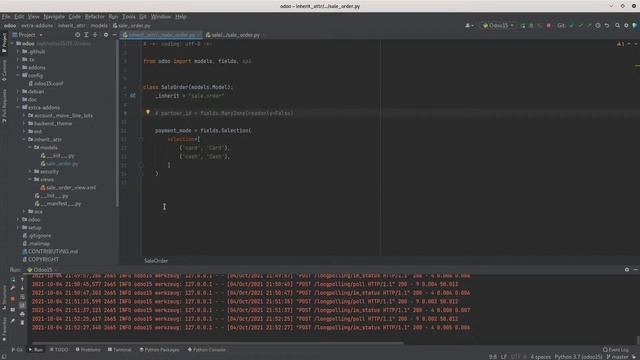Open the Edit menu
Screen dimensions: 640x360
pyautogui.click(x=19, y=17)
